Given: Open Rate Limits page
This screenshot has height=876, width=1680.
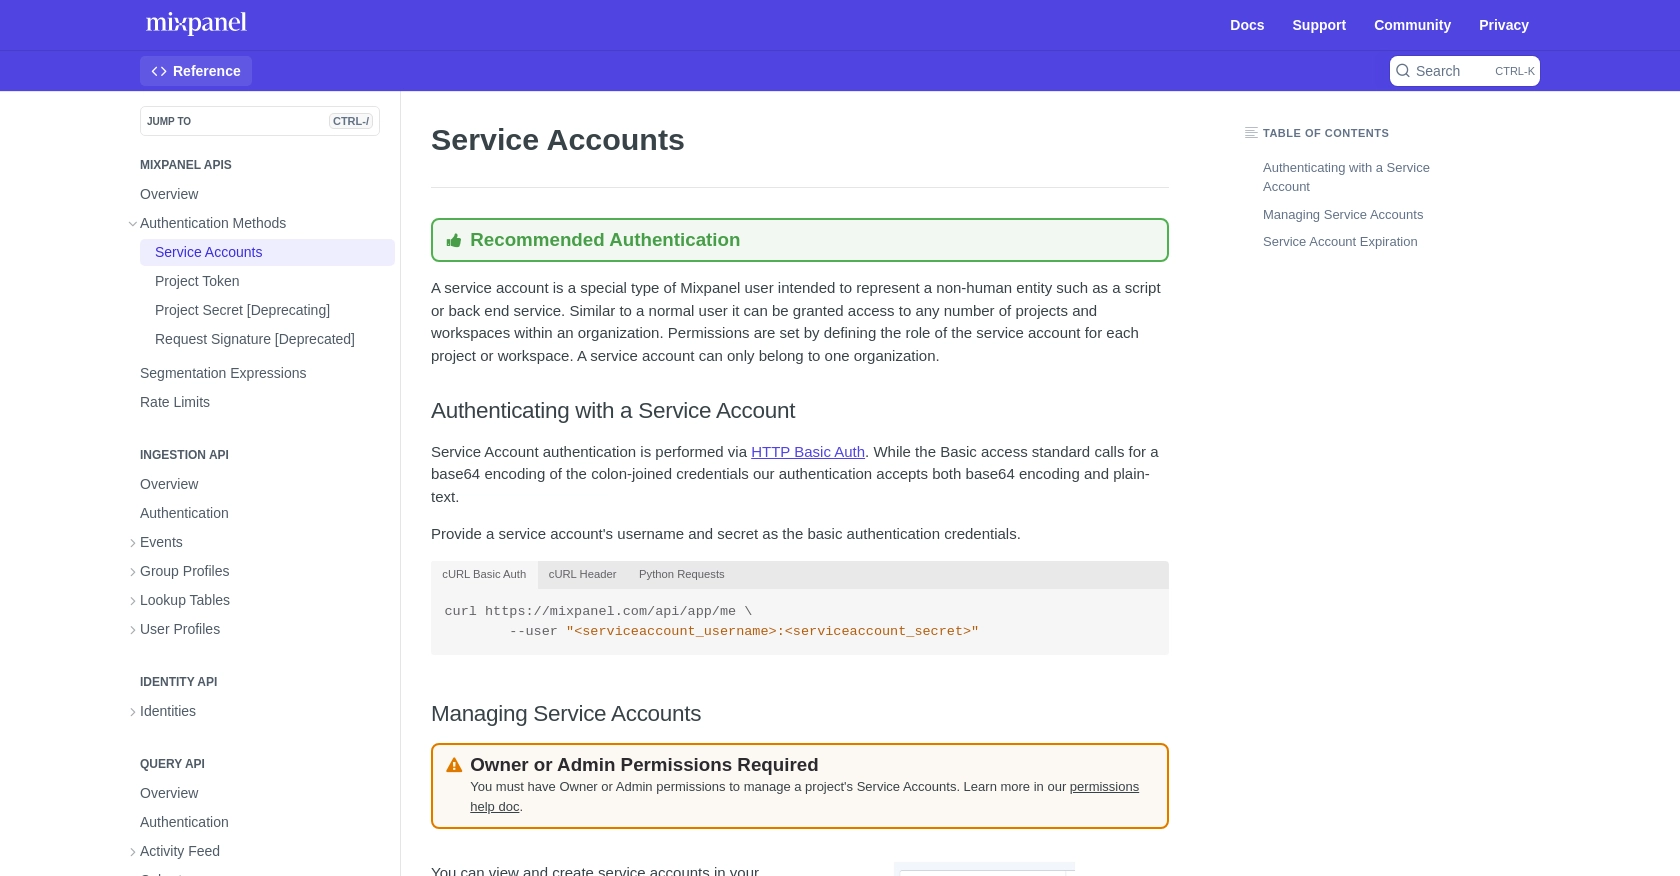Looking at the screenshot, I should 175,402.
